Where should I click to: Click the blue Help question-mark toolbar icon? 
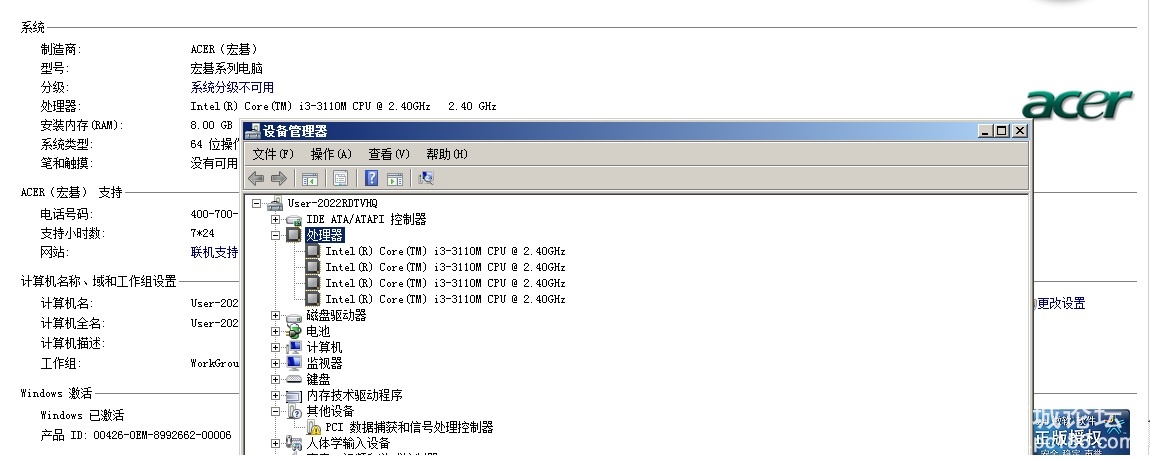click(372, 178)
